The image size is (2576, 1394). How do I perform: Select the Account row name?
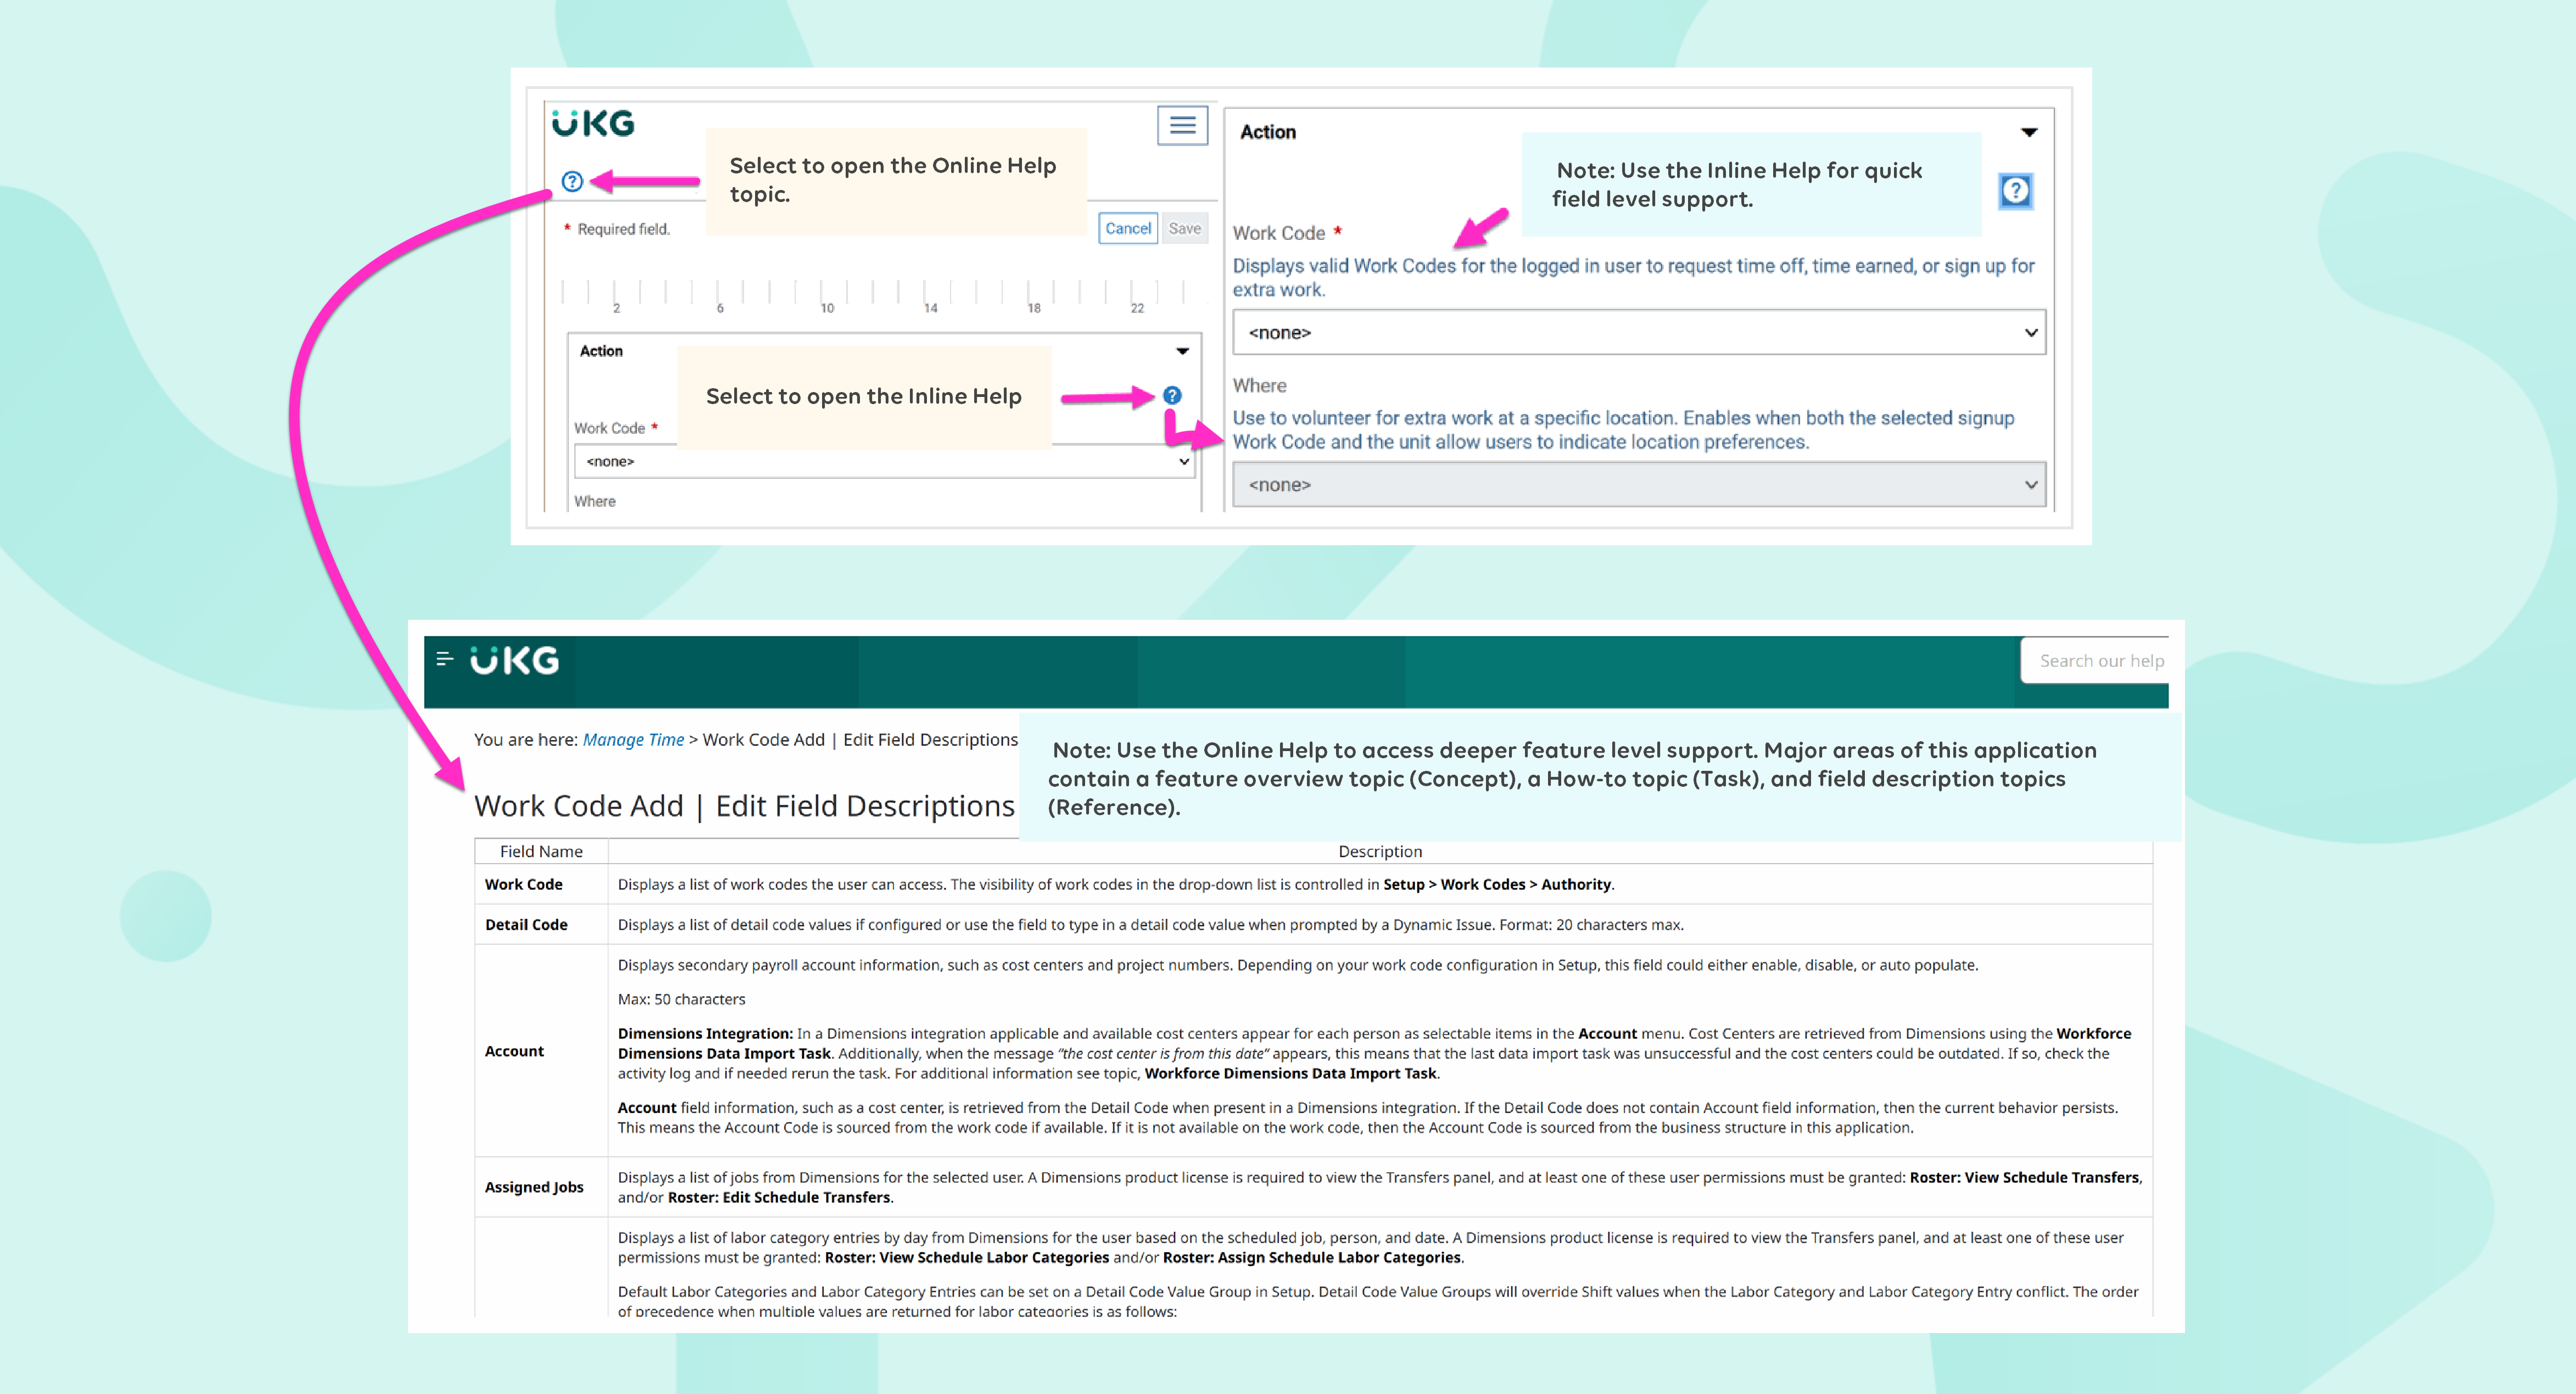[x=514, y=1051]
